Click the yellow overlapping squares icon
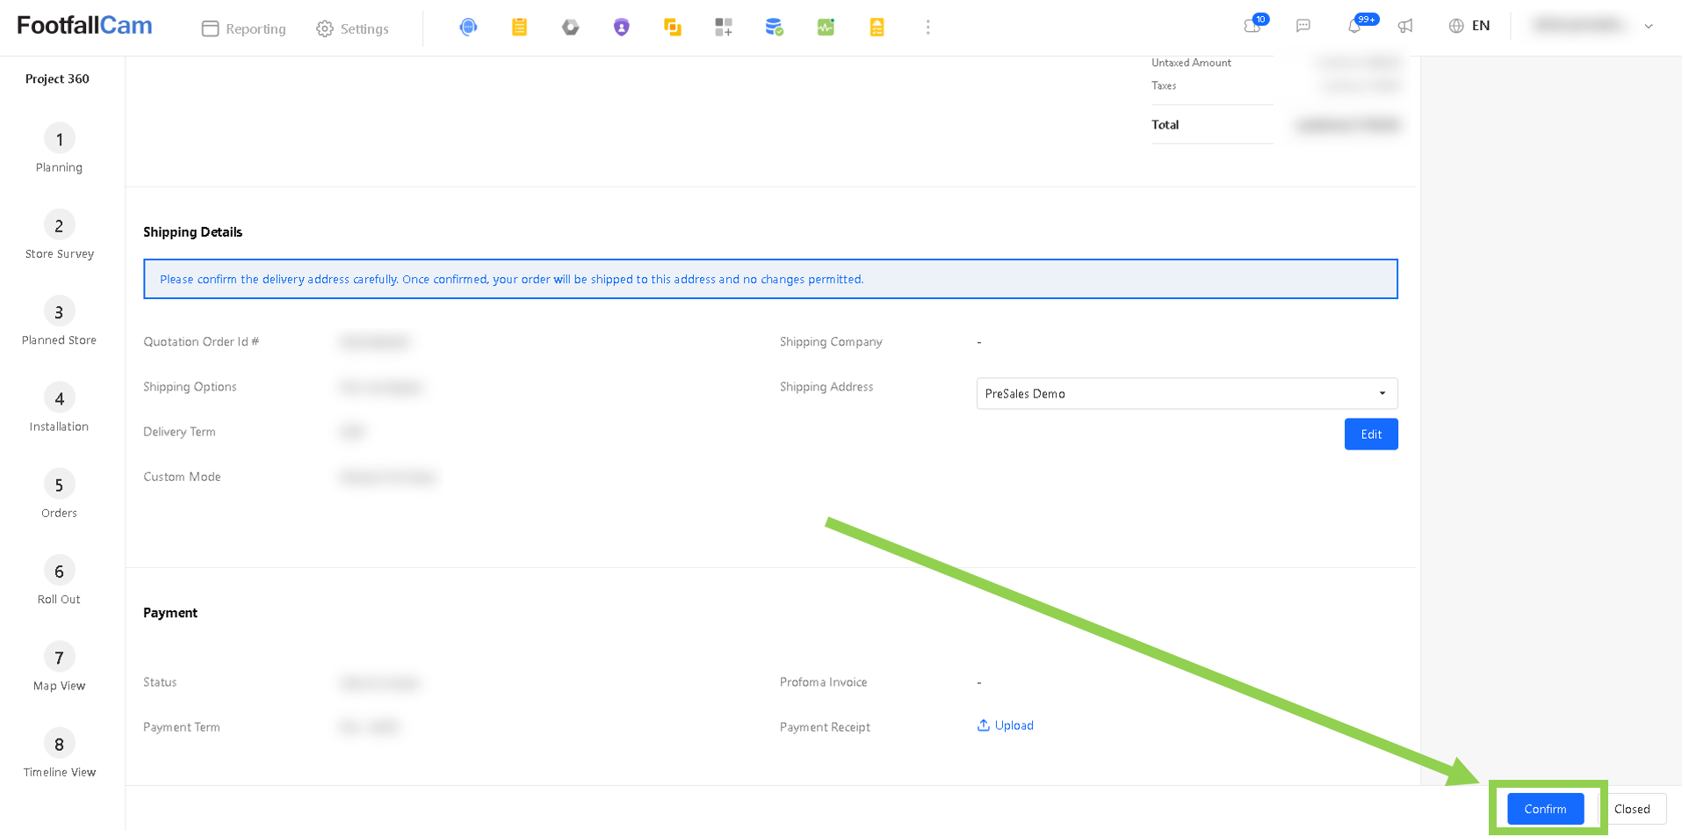Image resolution: width=1683 pixels, height=839 pixels. (x=673, y=27)
